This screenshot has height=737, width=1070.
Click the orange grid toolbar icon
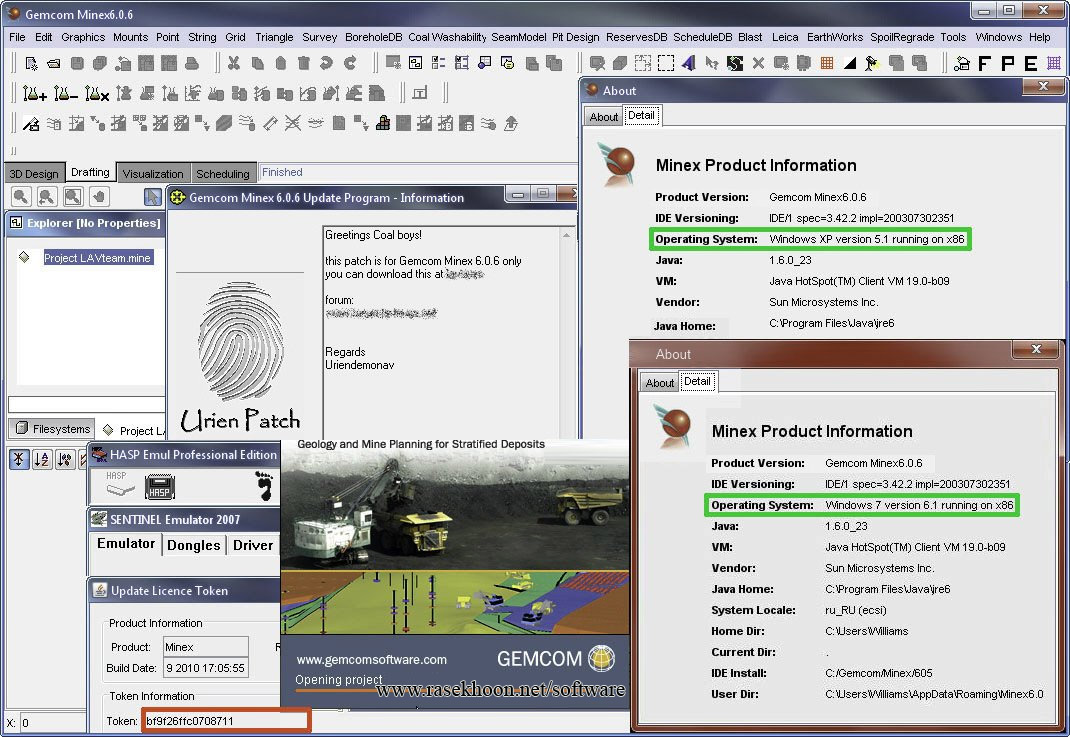pyautogui.click(x=826, y=63)
